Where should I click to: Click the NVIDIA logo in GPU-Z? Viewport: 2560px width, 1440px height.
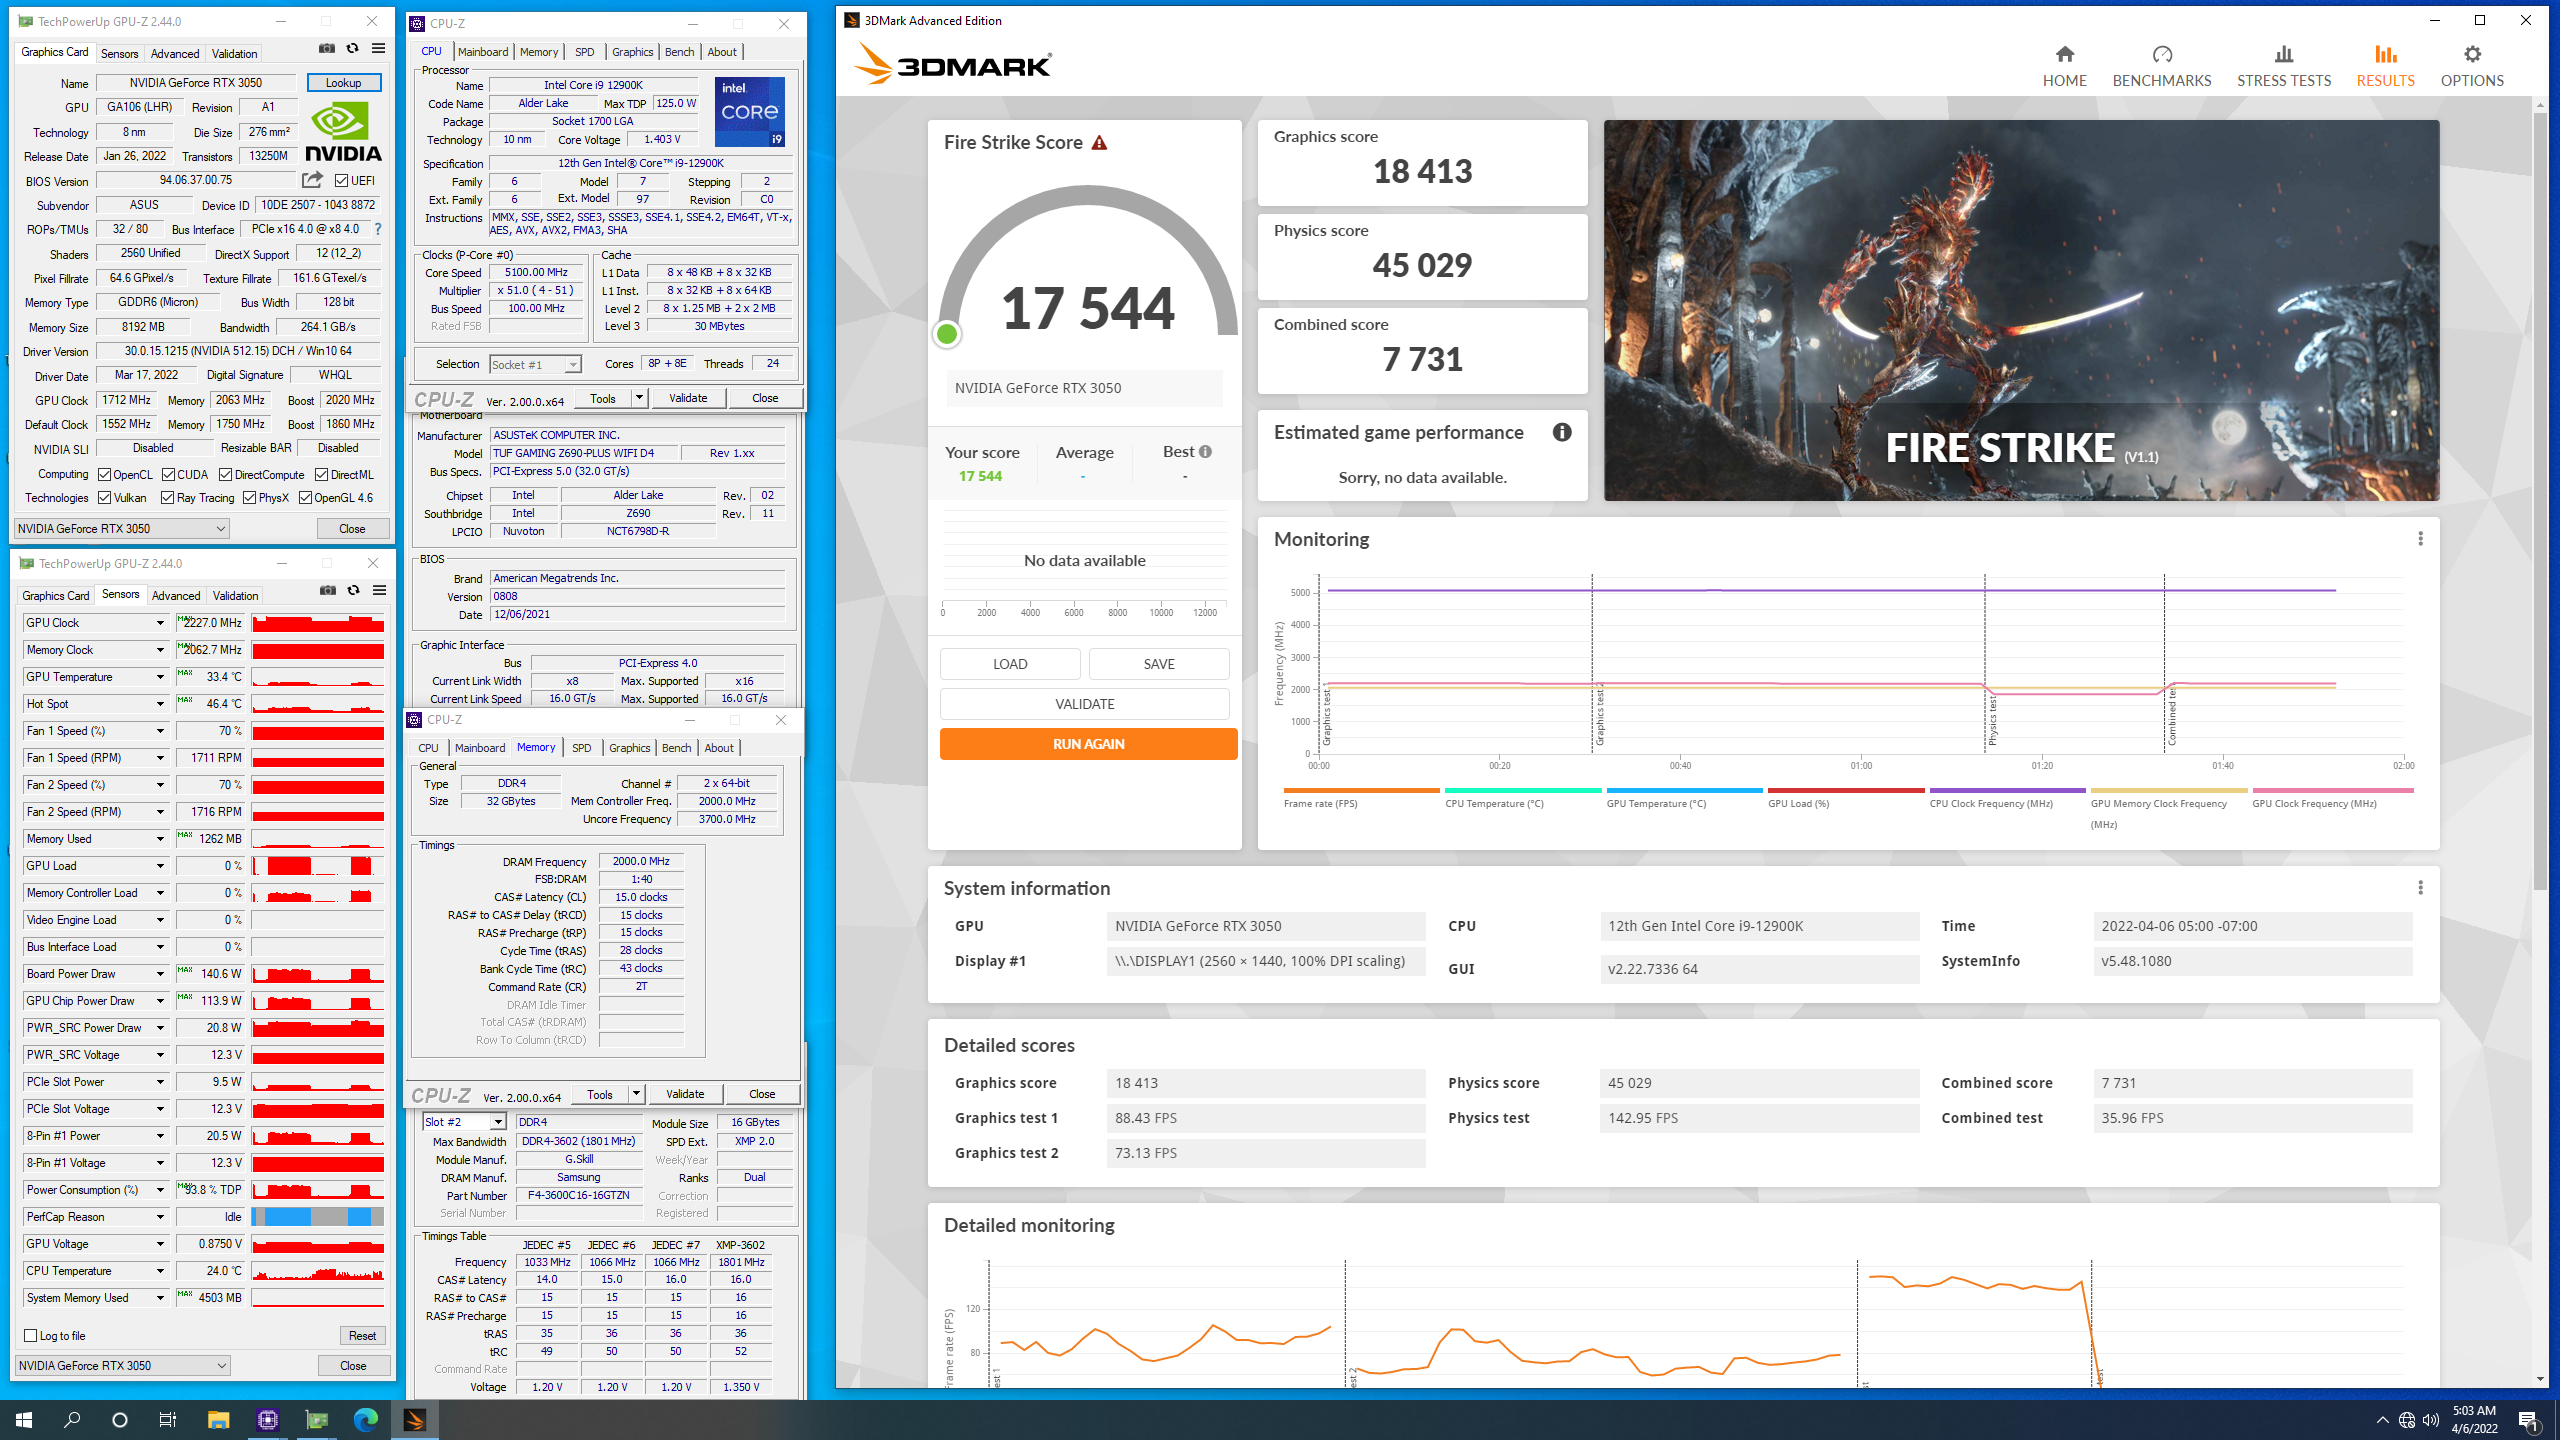343,132
